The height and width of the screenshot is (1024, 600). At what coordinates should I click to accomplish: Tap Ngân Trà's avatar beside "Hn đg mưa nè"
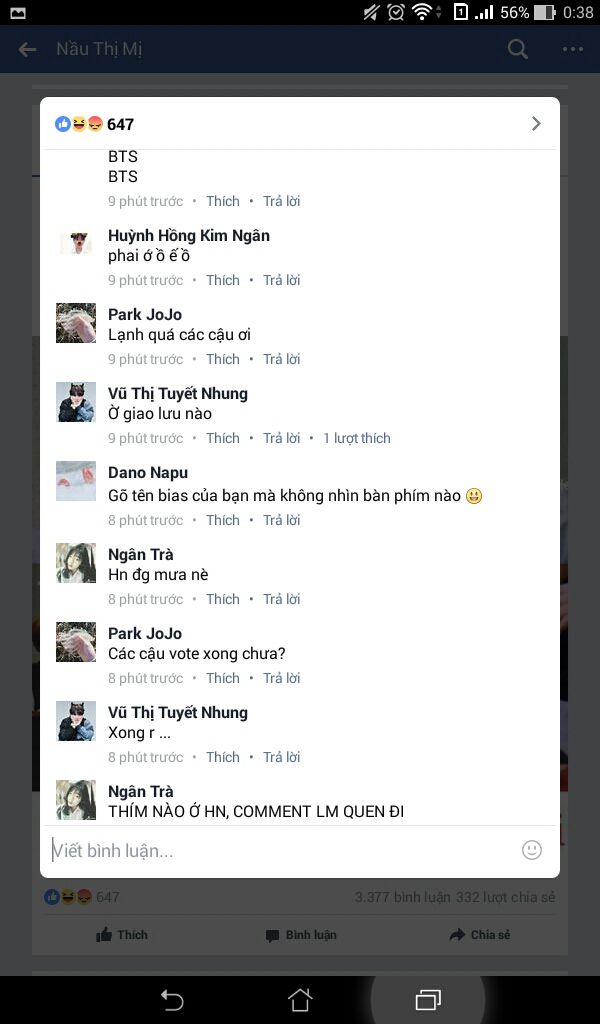point(76,562)
